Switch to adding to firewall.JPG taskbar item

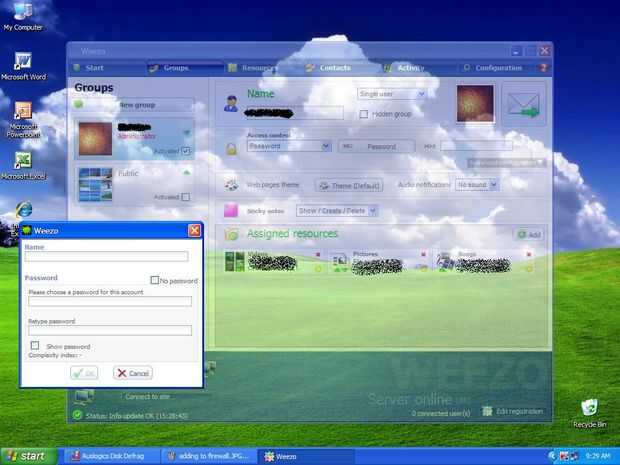coord(209,456)
